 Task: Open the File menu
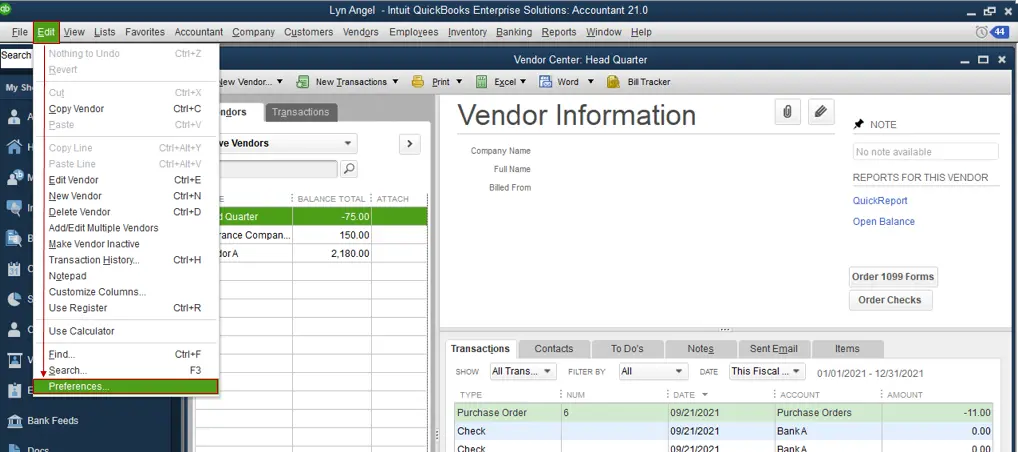(19, 32)
